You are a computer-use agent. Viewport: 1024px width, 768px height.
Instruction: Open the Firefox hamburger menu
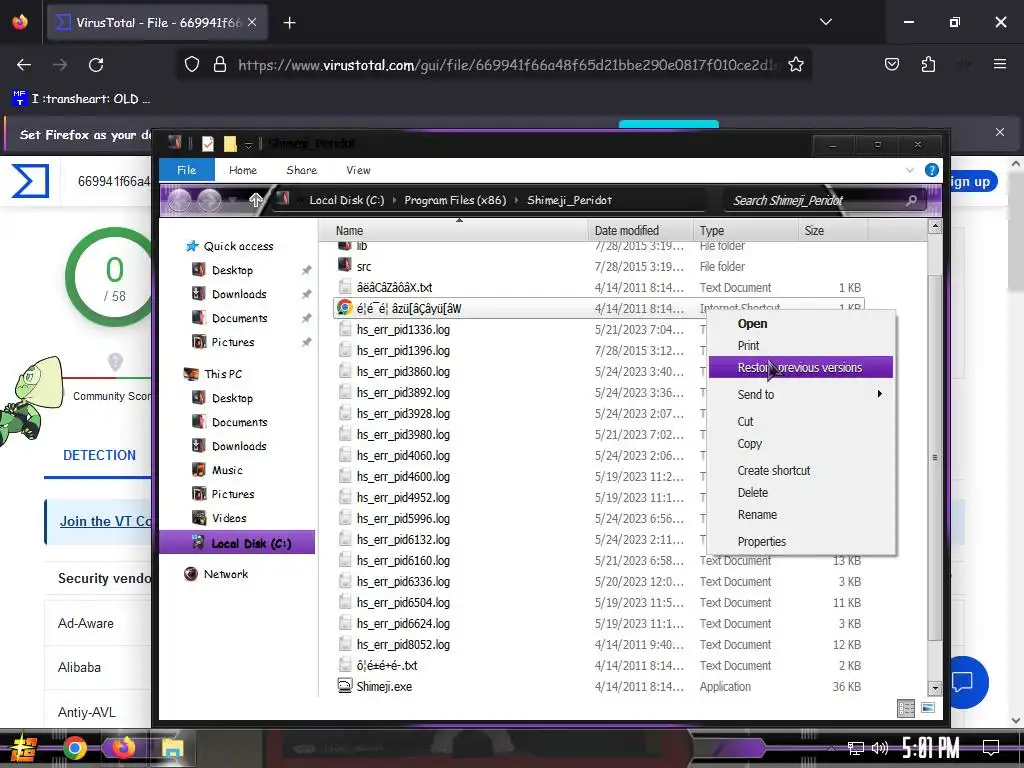(x=999, y=64)
